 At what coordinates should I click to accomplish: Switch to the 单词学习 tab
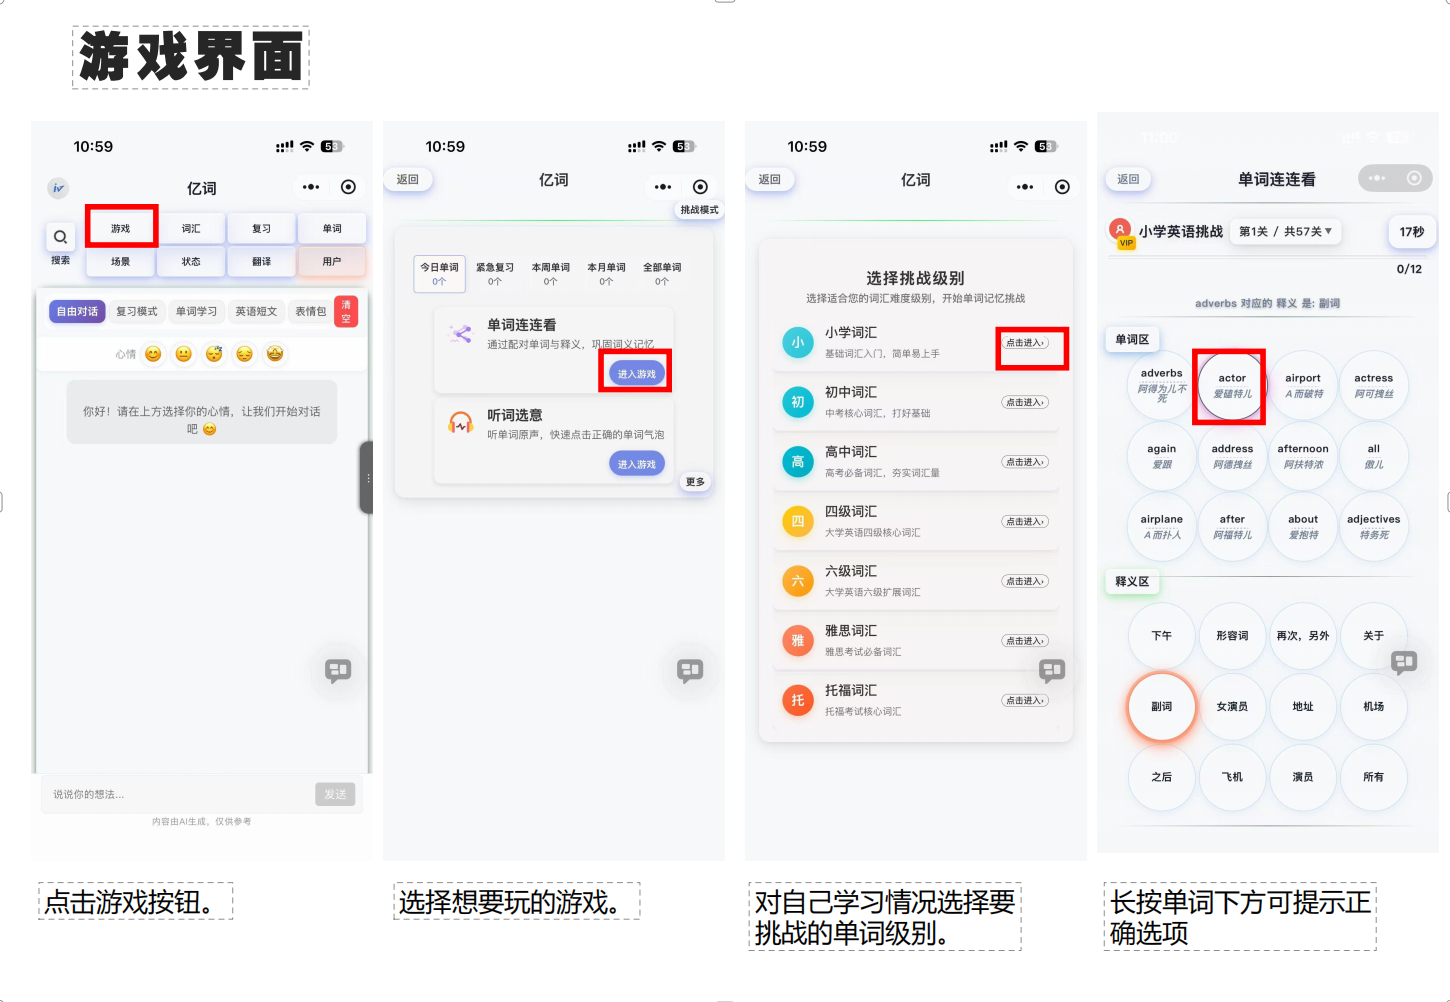(197, 311)
